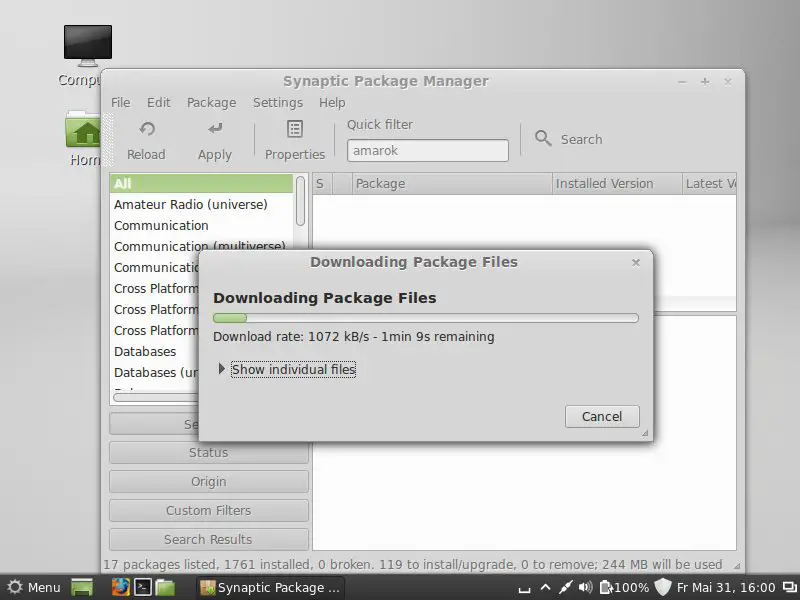Cancel the package download
The image size is (800, 600).
pyautogui.click(x=602, y=416)
